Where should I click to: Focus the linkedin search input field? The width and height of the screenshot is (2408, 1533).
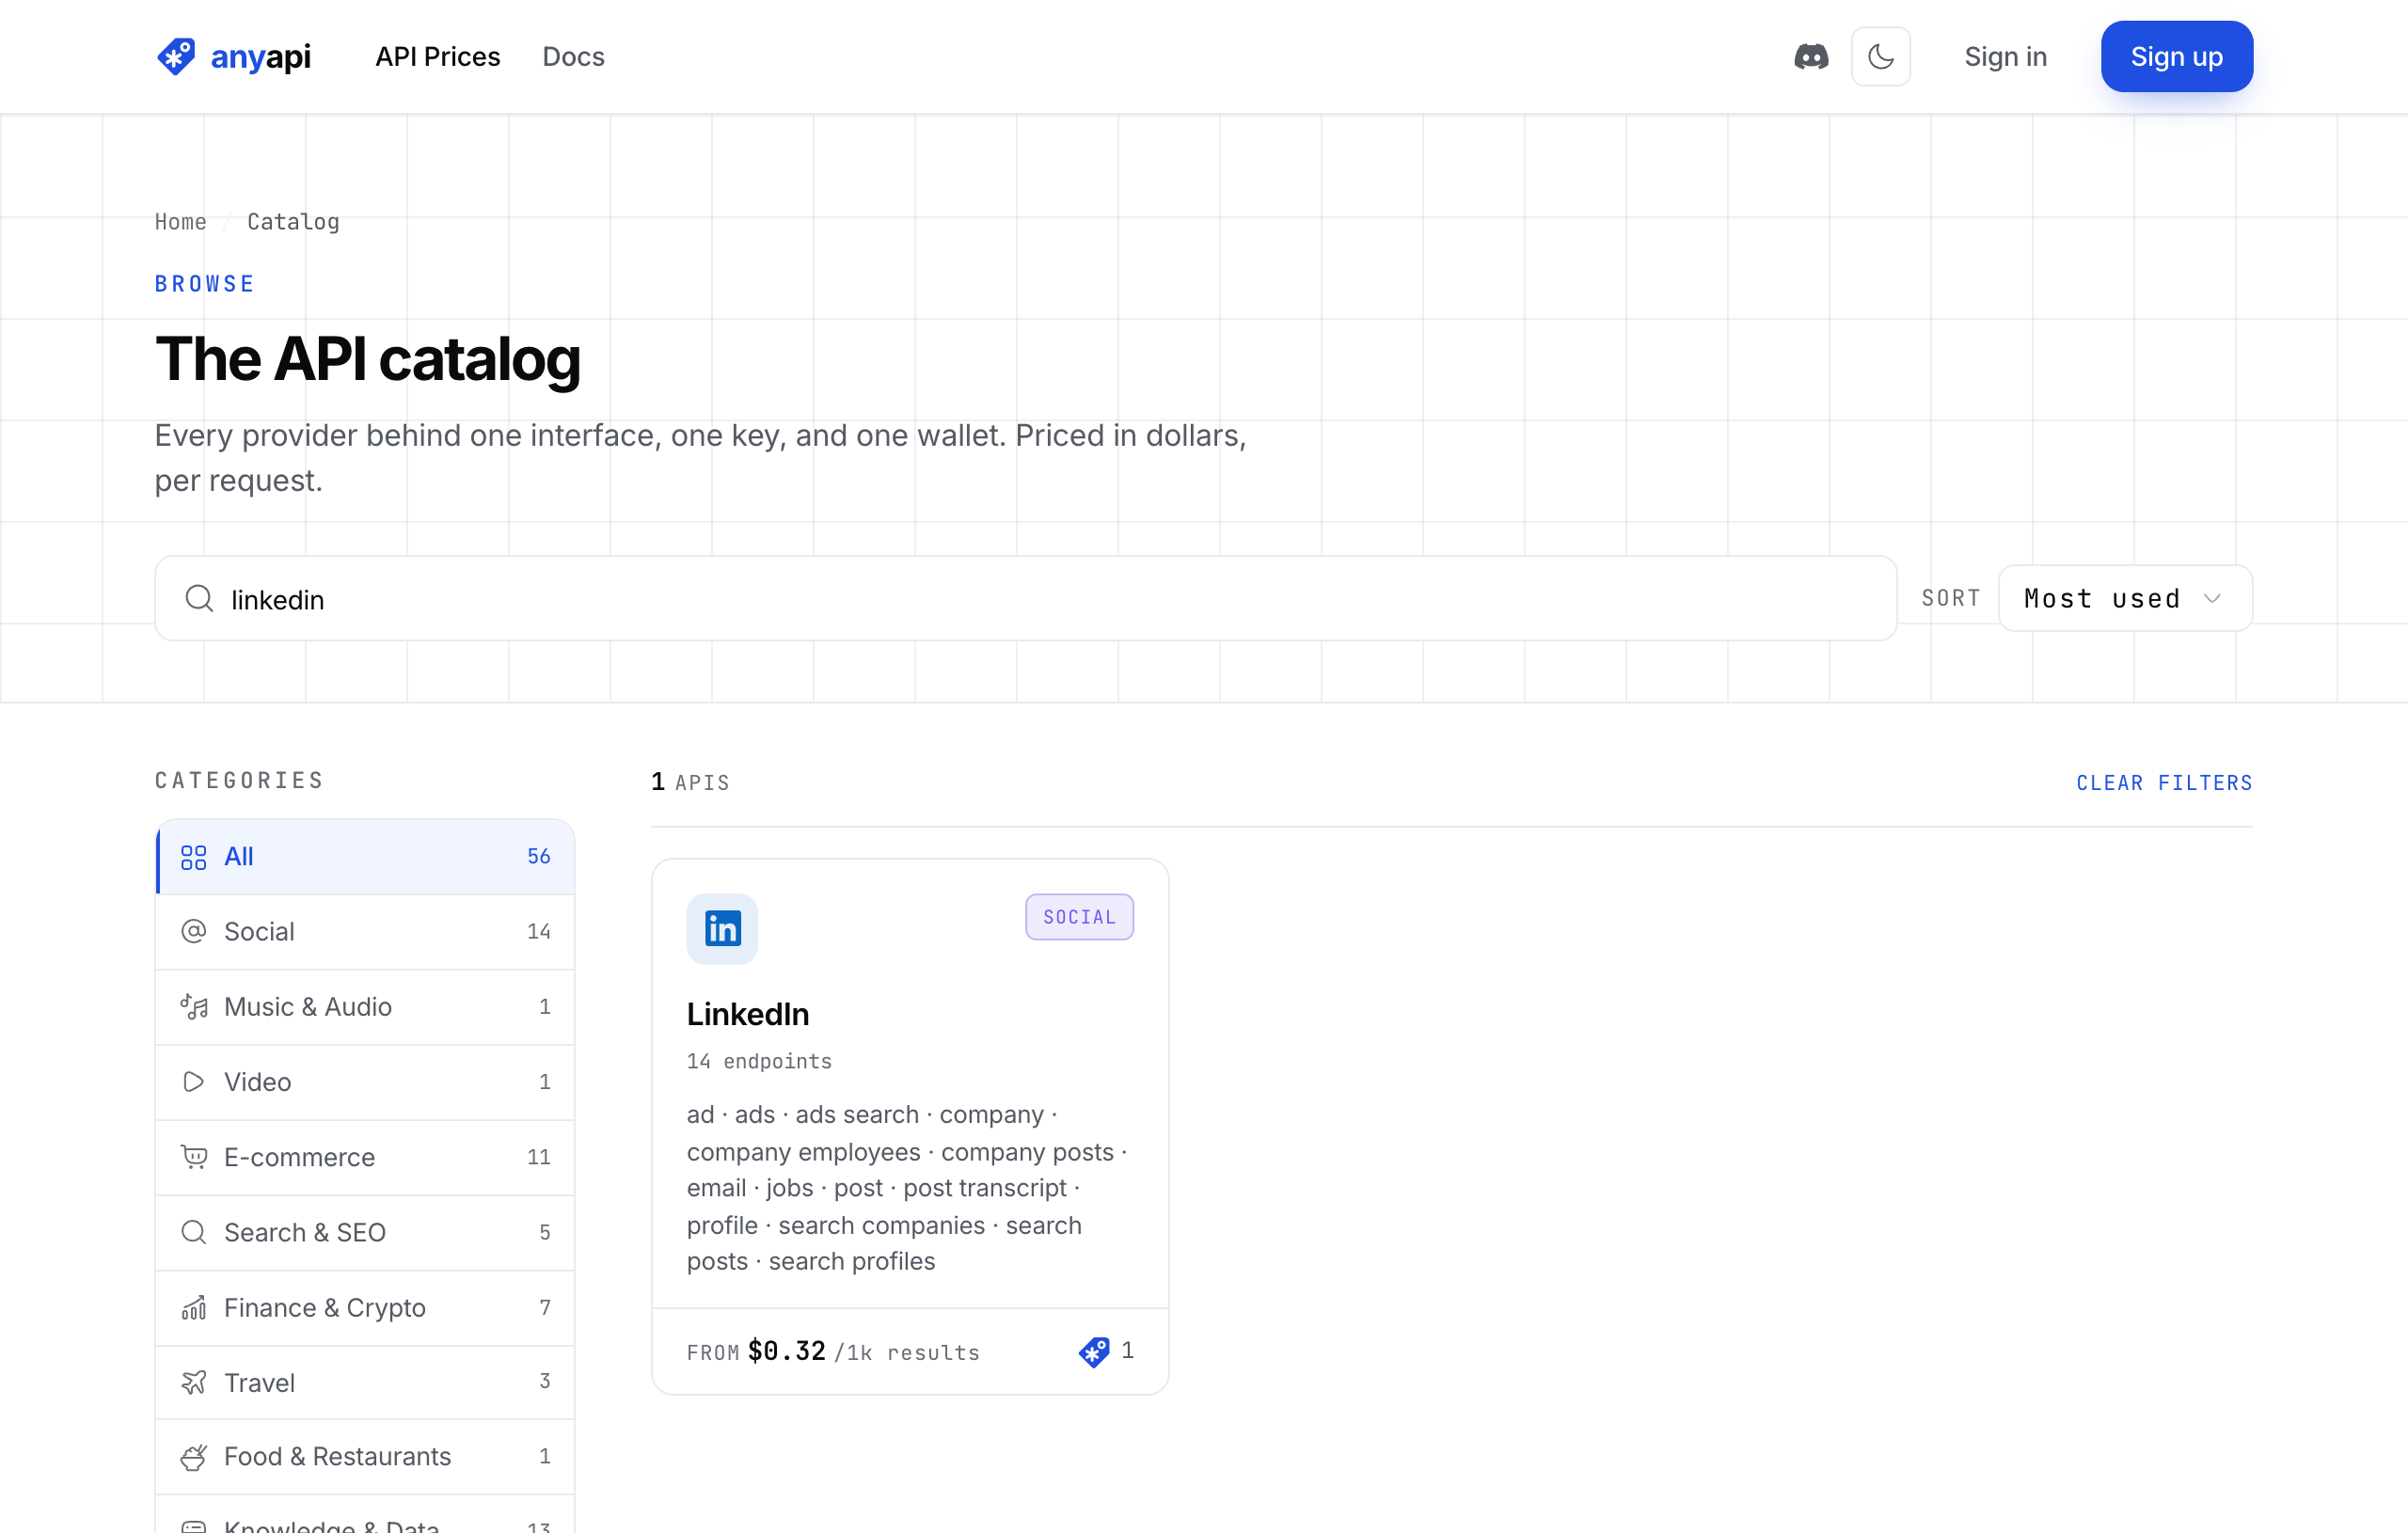click(x=1026, y=599)
